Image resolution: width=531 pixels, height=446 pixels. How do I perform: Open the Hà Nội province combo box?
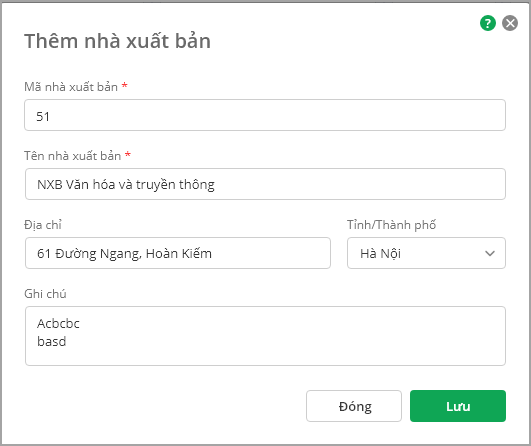(x=426, y=253)
